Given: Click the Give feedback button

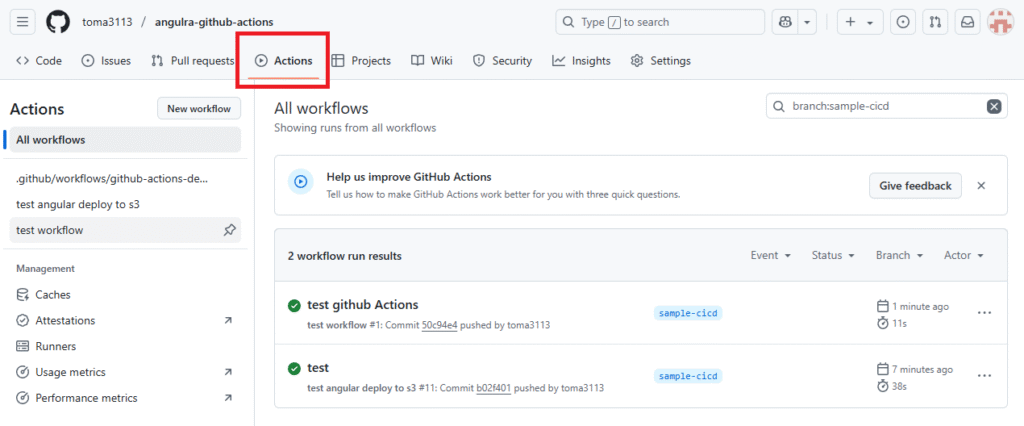Looking at the screenshot, I should point(915,186).
